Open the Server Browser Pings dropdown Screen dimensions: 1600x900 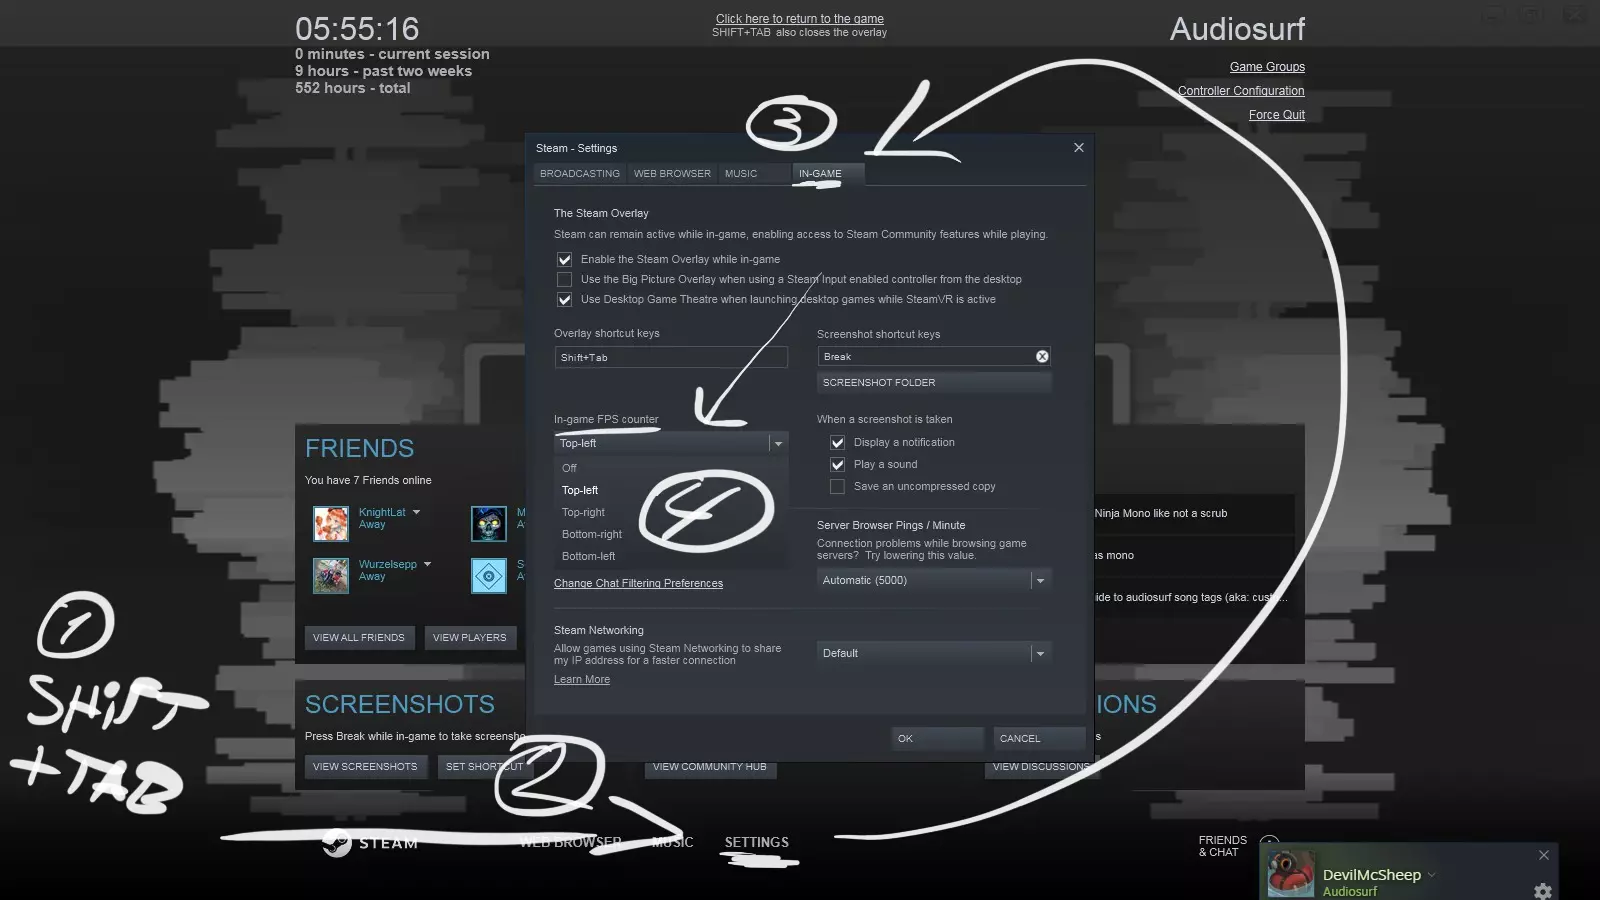[x=1040, y=580]
